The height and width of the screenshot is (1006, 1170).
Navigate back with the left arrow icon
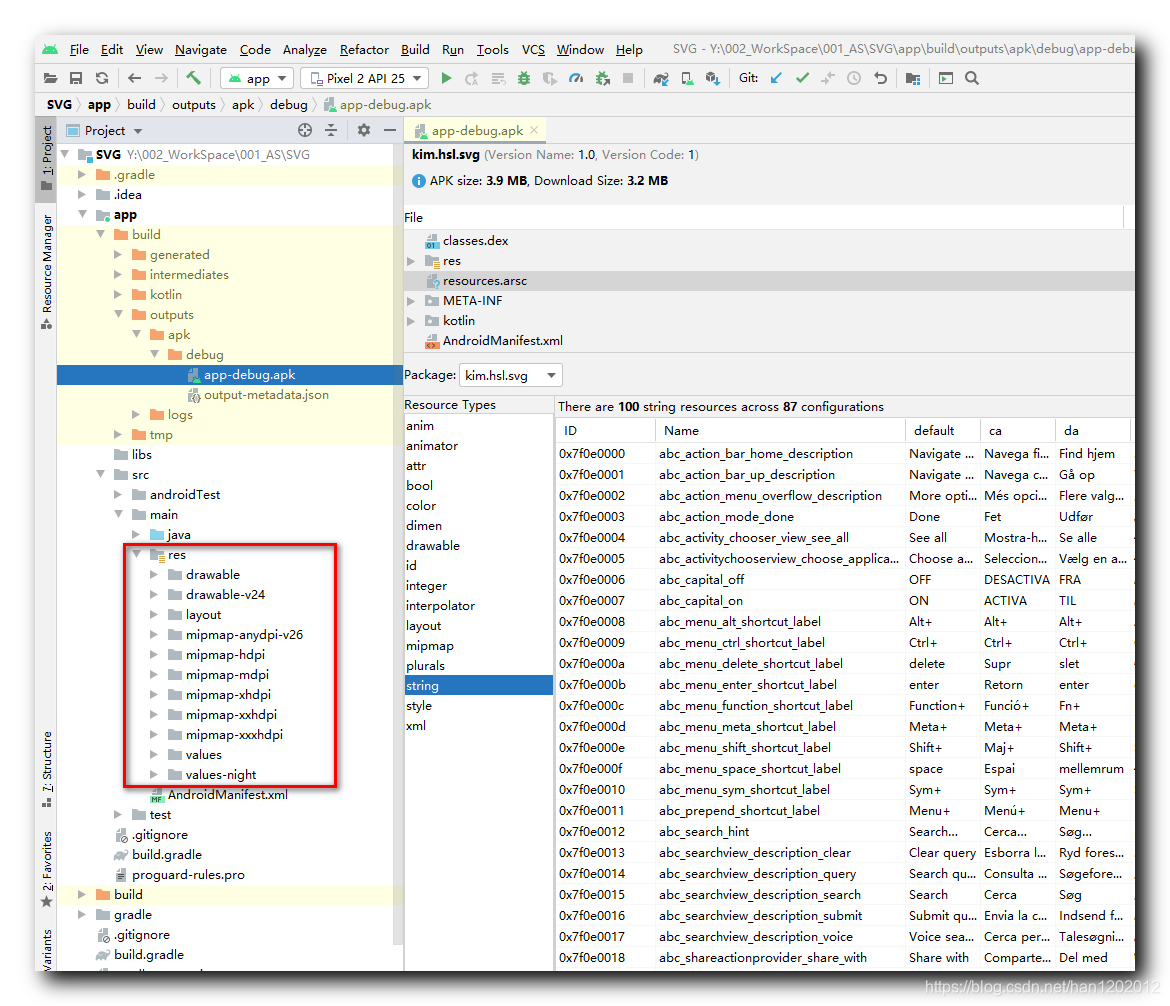click(134, 78)
